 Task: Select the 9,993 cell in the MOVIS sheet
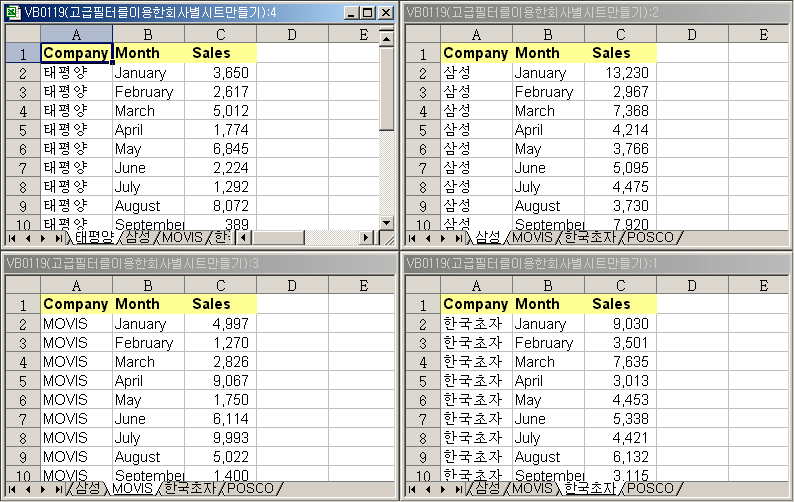220,438
